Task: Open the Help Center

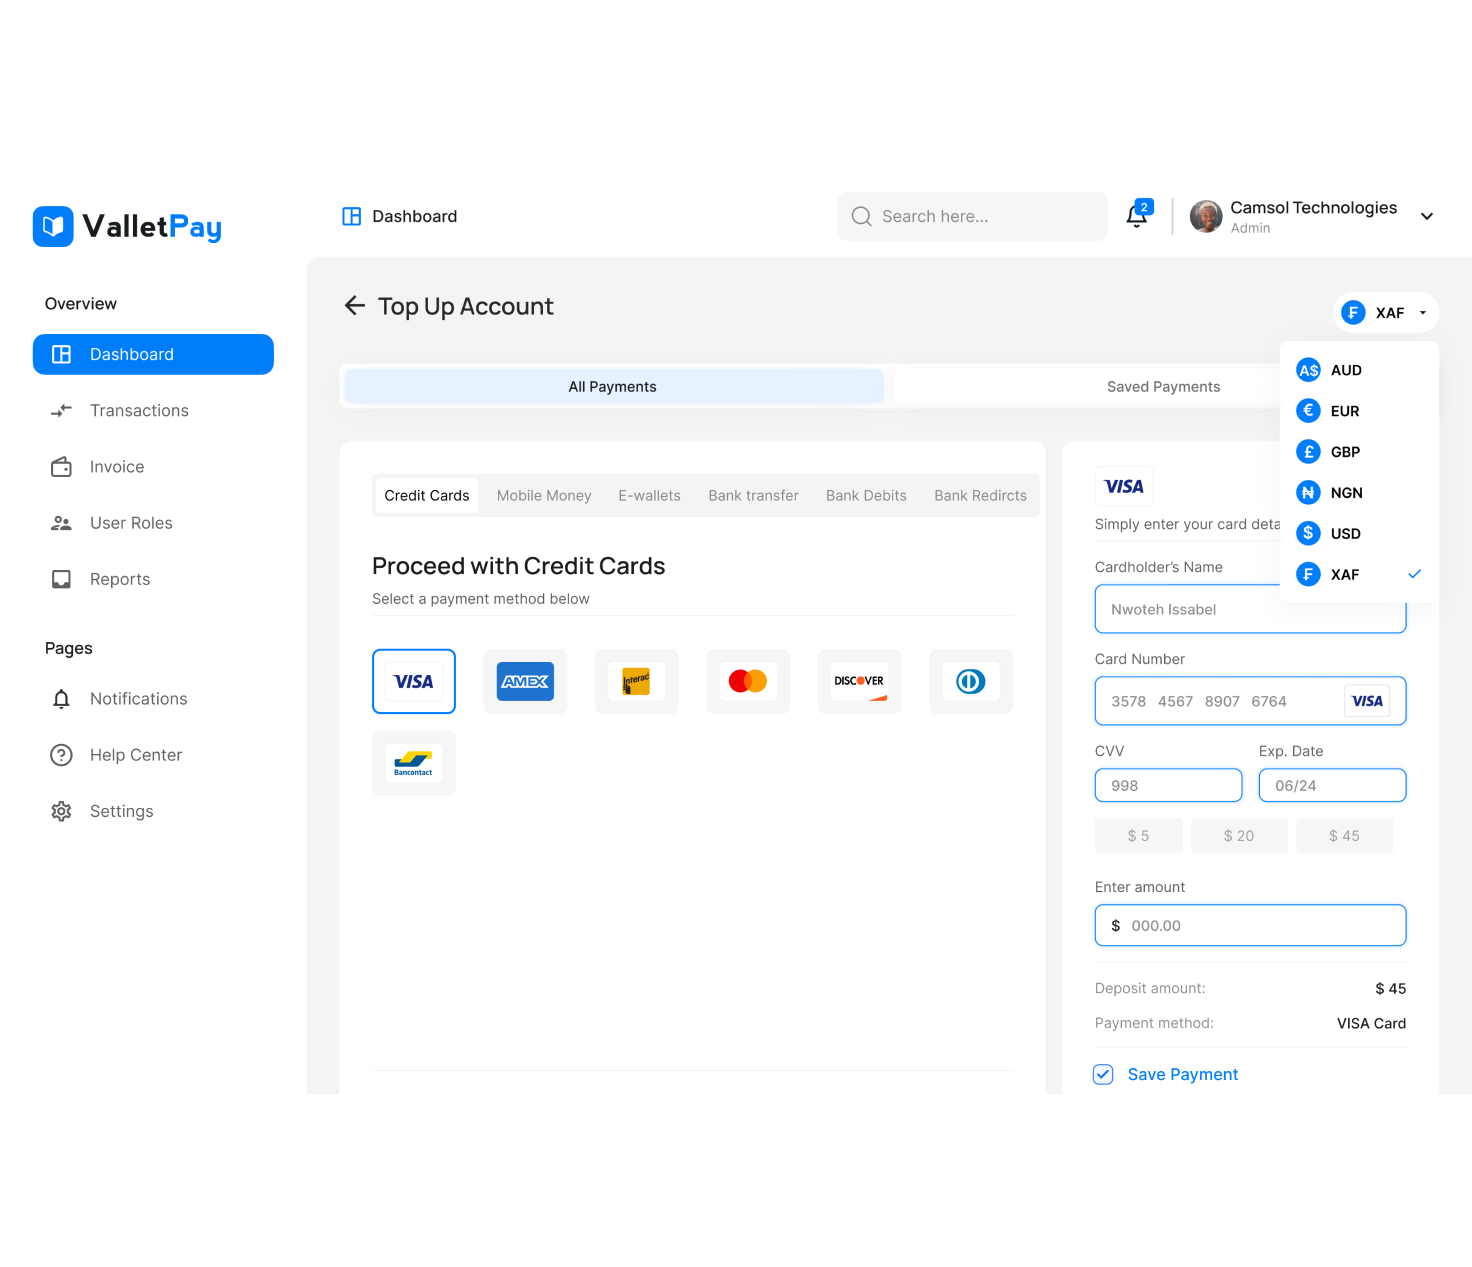Action: pos(135,755)
